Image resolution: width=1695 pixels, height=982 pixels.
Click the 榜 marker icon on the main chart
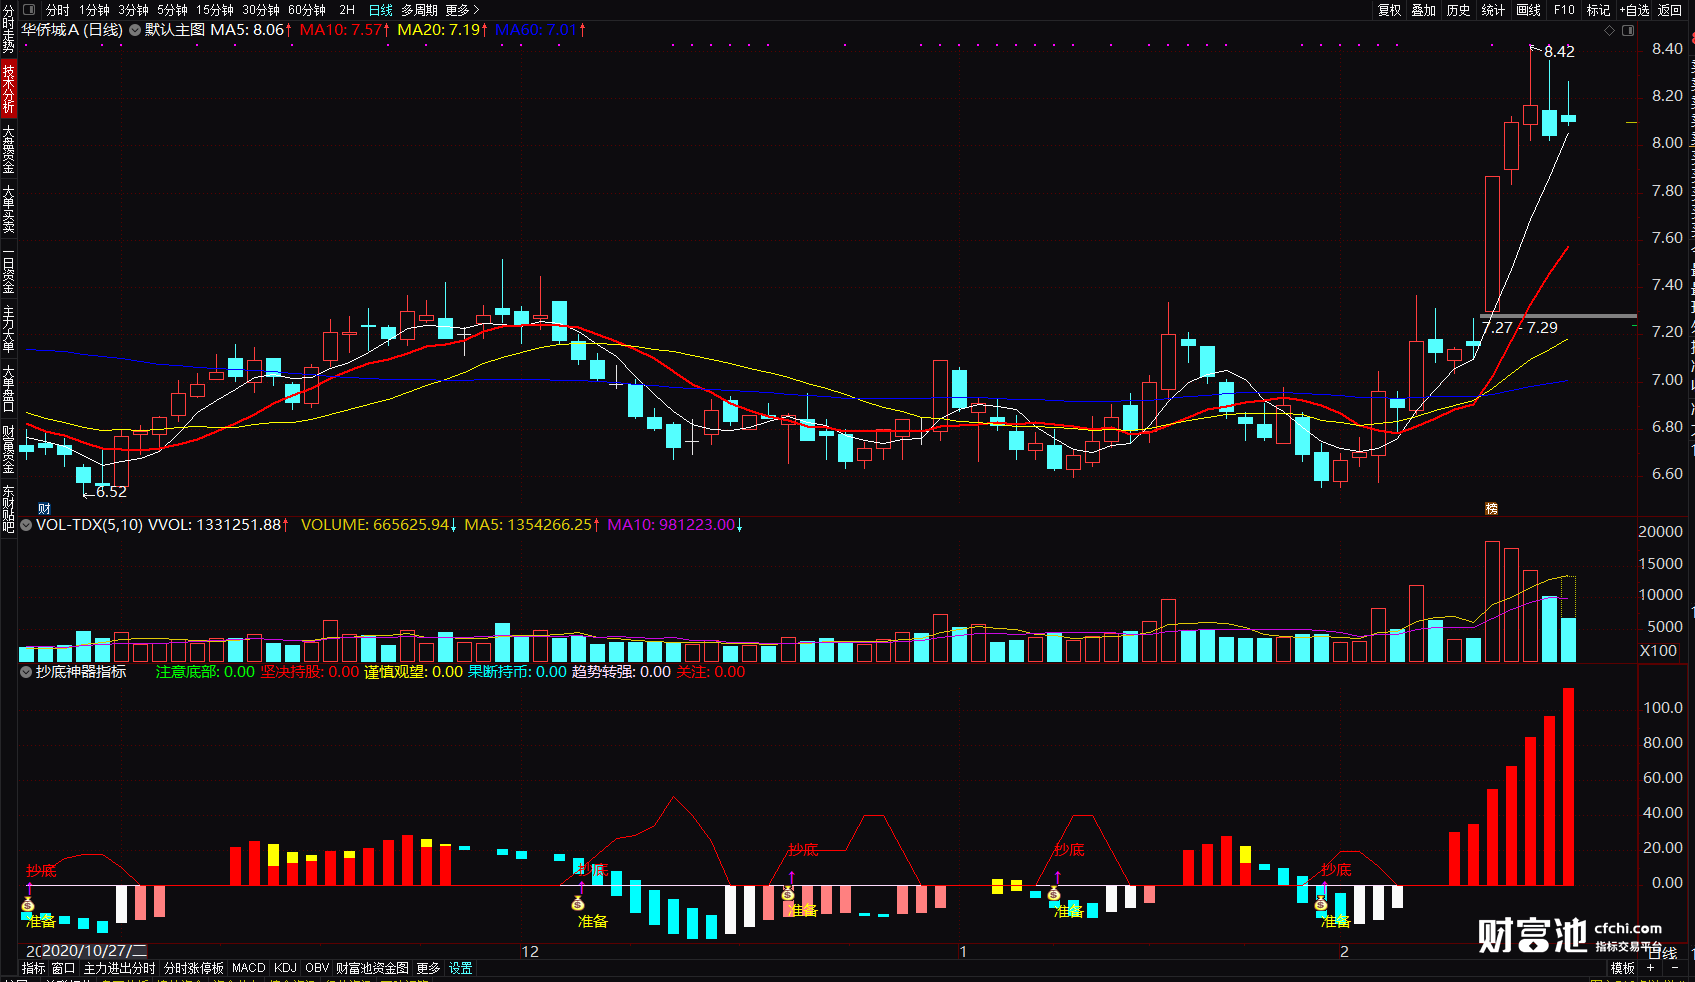coord(1491,509)
